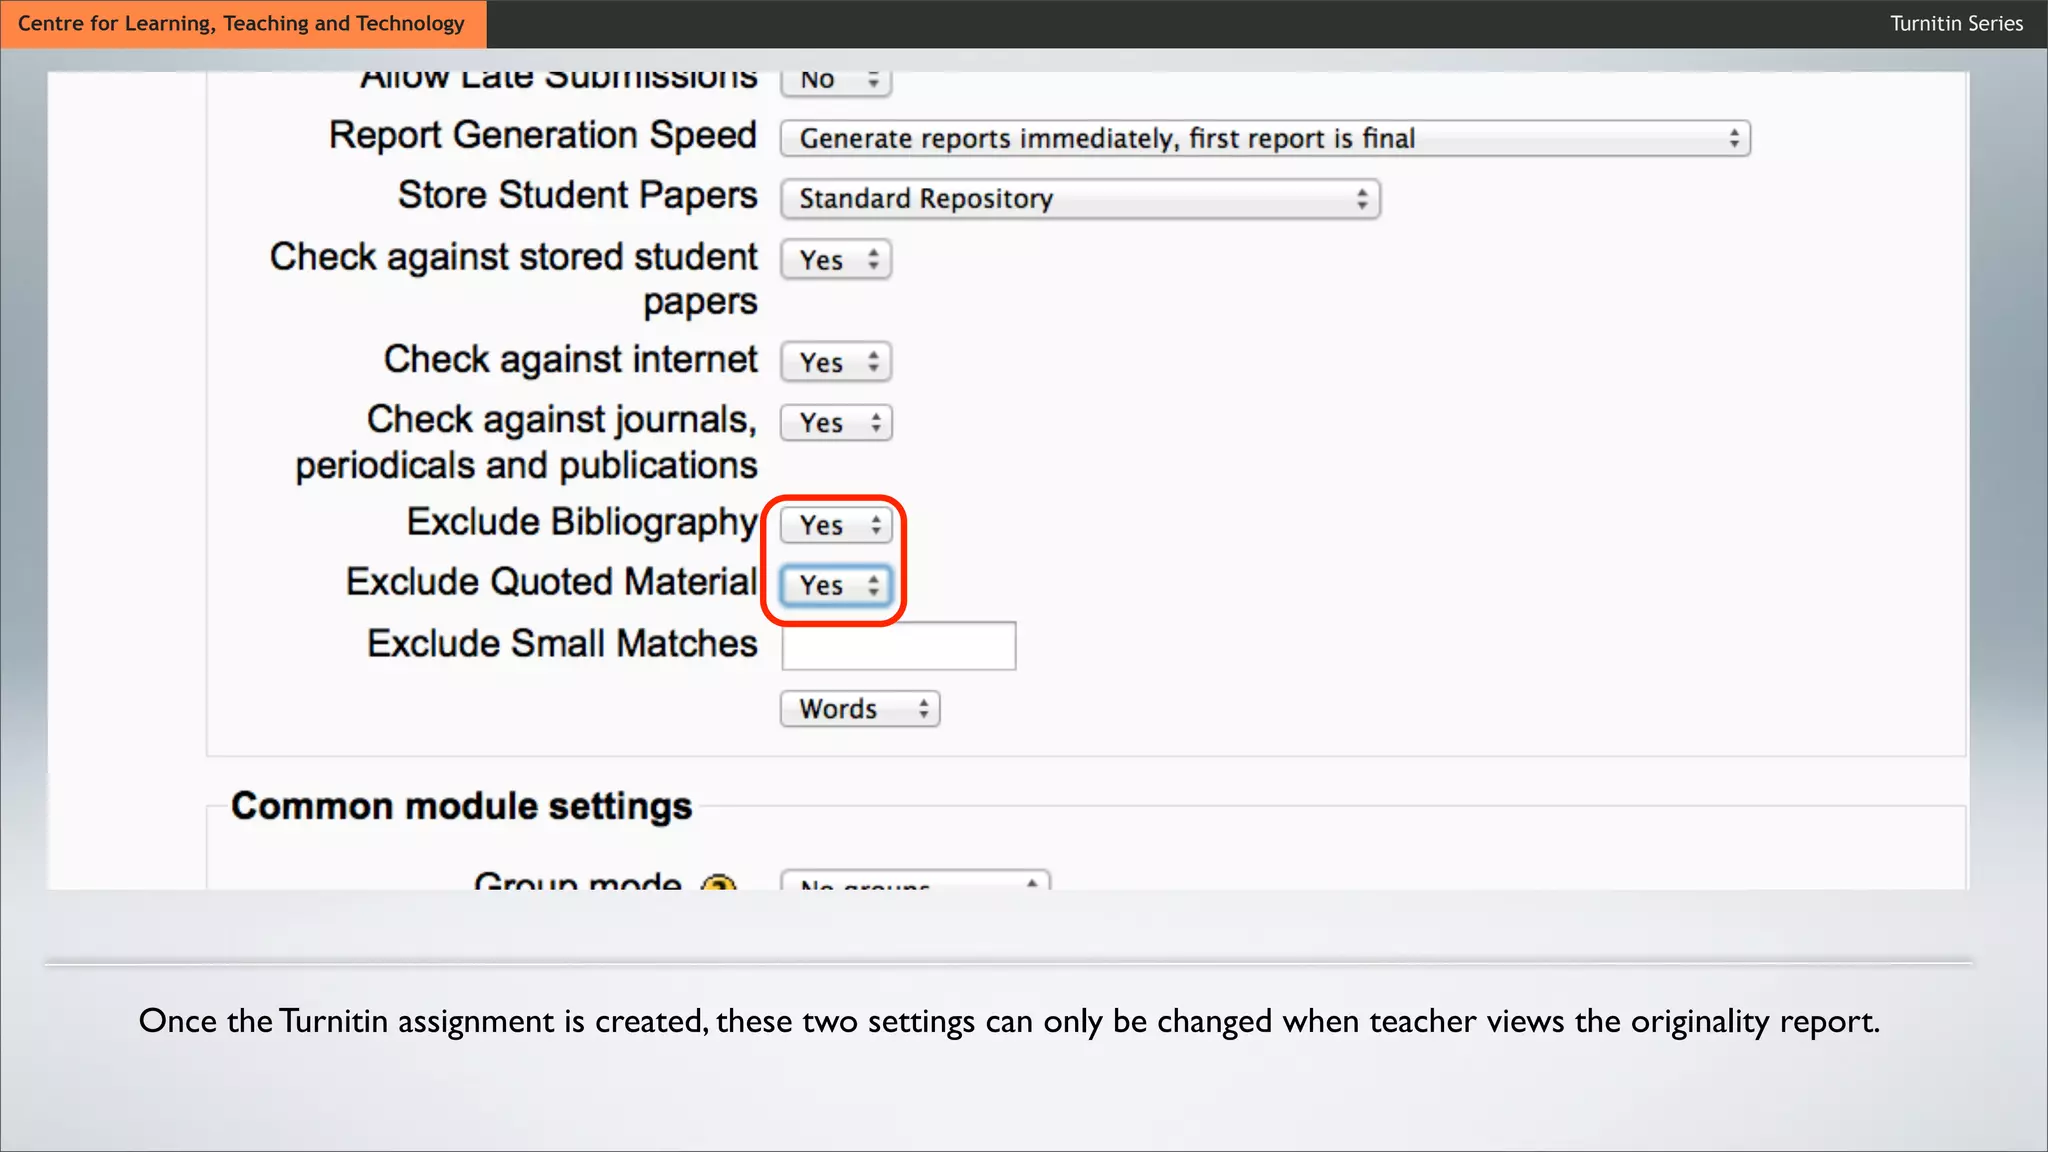The height and width of the screenshot is (1152, 2048).
Task: Click the Turnitin assignment caption text
Action: pos(1008,1021)
